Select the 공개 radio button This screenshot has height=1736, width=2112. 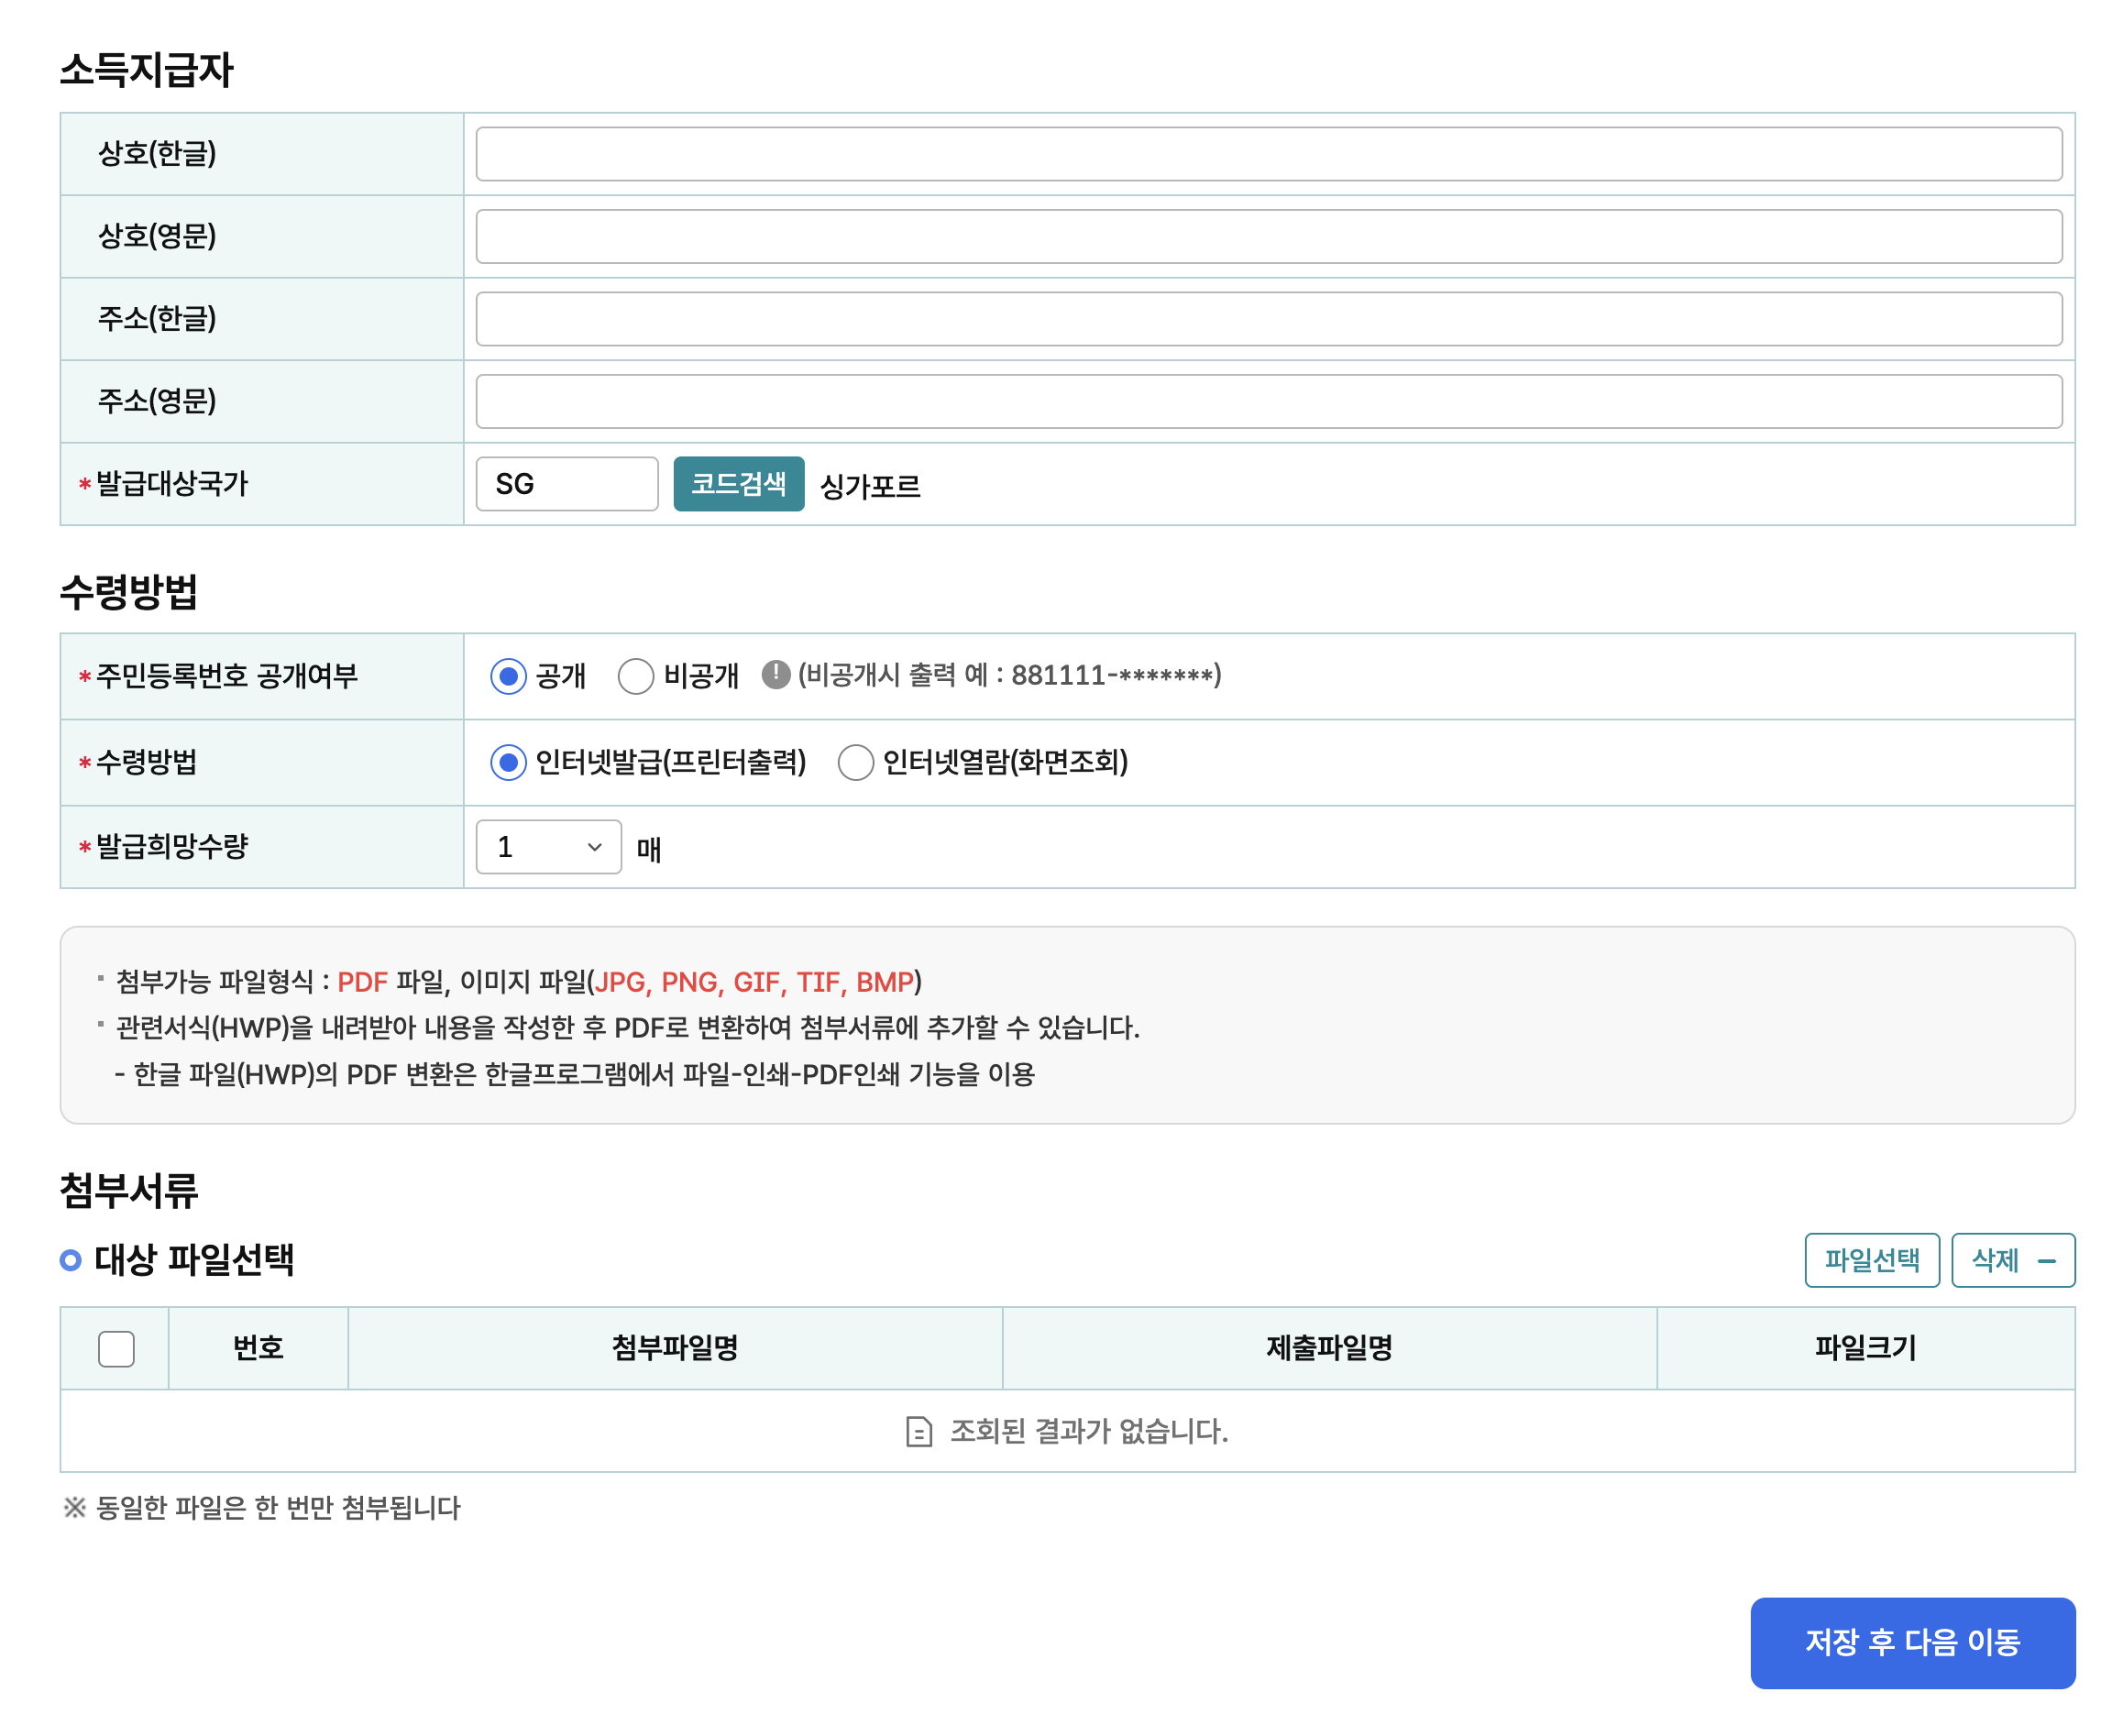point(508,676)
